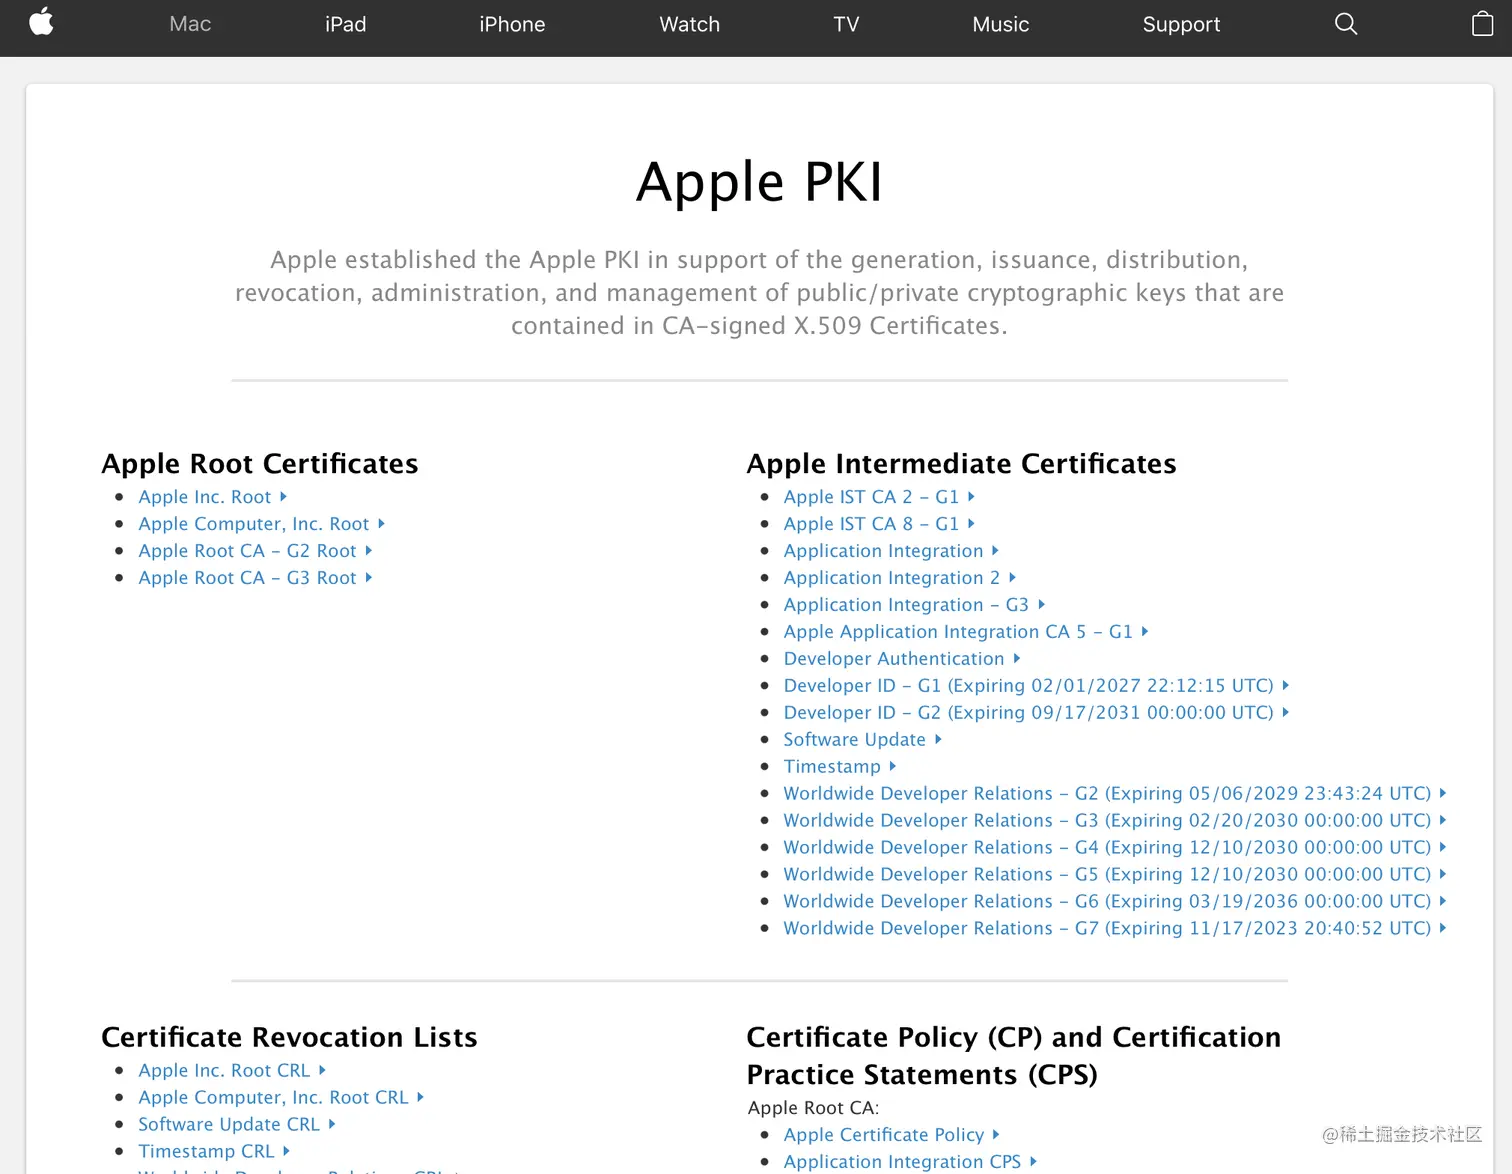The width and height of the screenshot is (1512, 1174).
Task: Select the Watch menu item
Action: pos(690,24)
